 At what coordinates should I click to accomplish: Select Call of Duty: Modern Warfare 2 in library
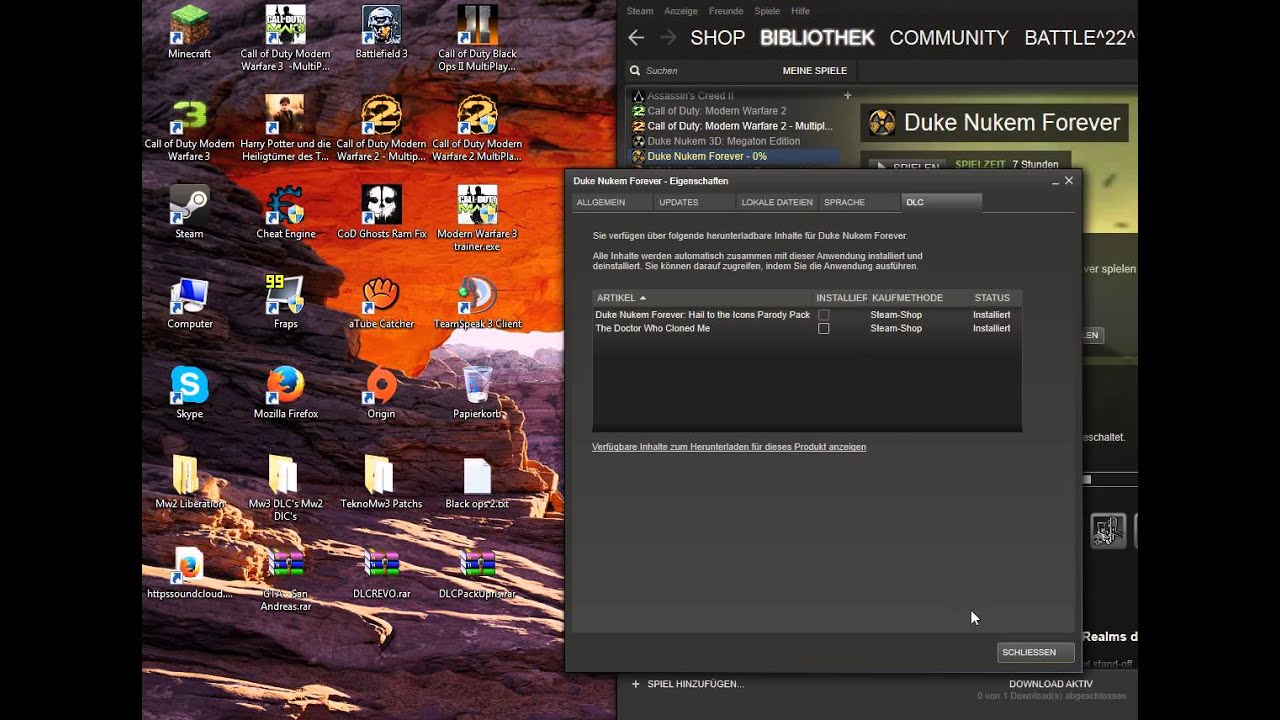[x=716, y=111]
